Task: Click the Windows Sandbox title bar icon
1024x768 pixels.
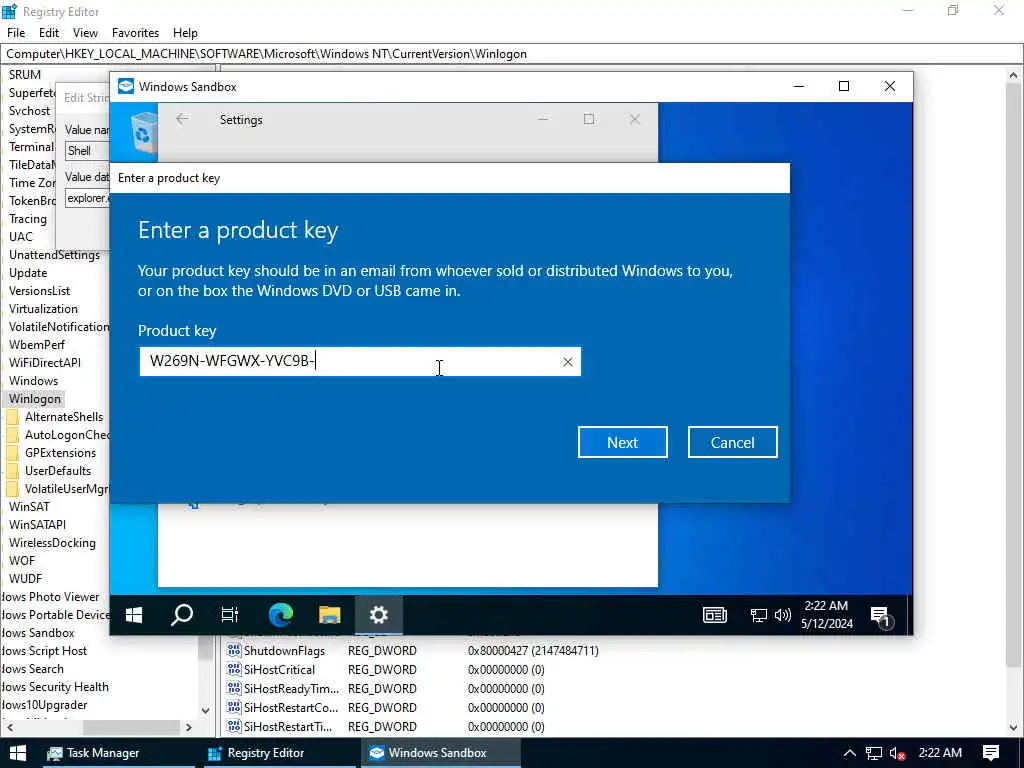Action: point(125,86)
